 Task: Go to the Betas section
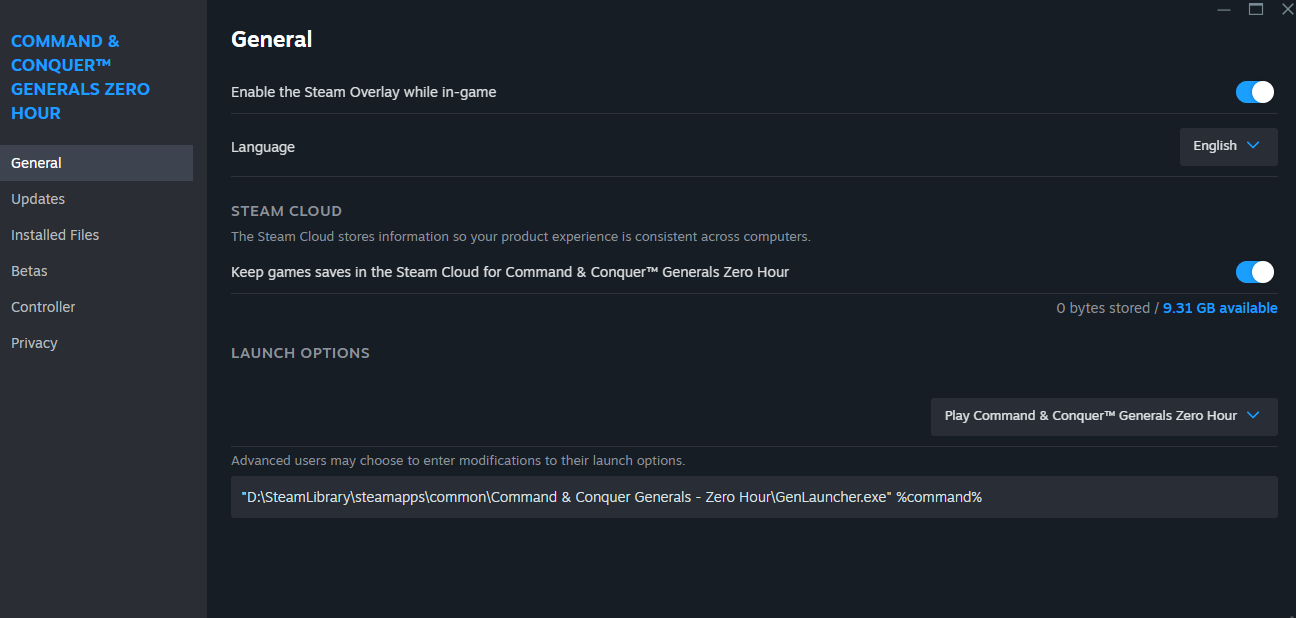29,271
